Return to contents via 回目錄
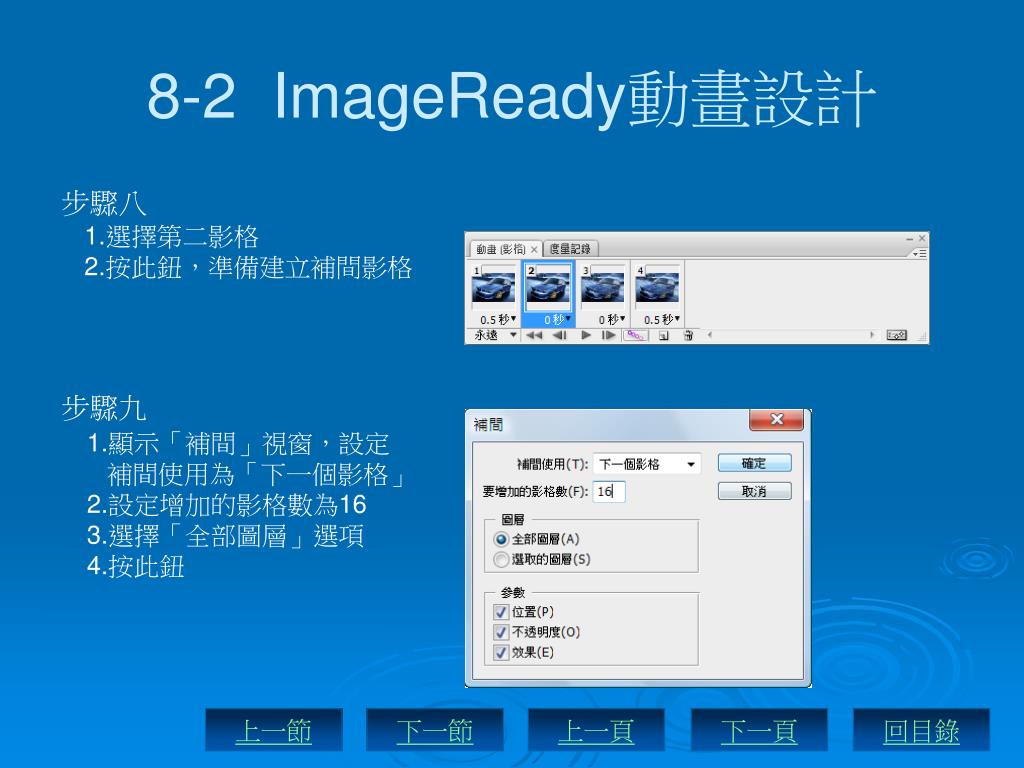1024x768 pixels. tap(921, 730)
